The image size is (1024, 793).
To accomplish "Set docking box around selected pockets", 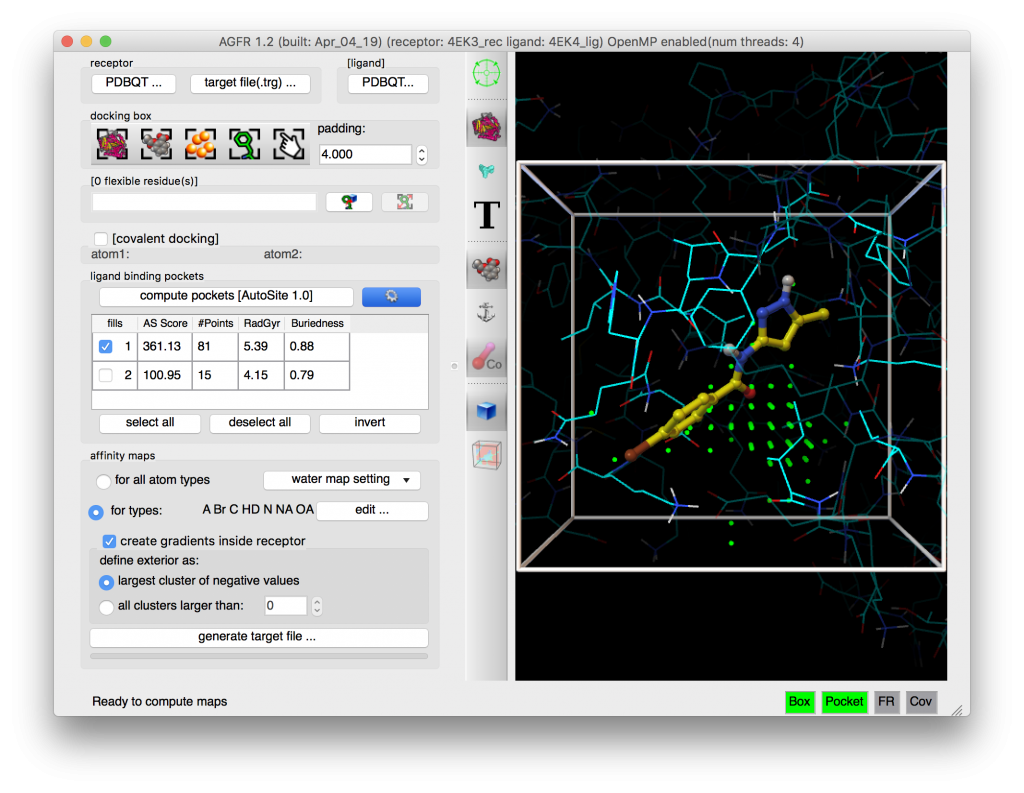I will click(x=200, y=144).
